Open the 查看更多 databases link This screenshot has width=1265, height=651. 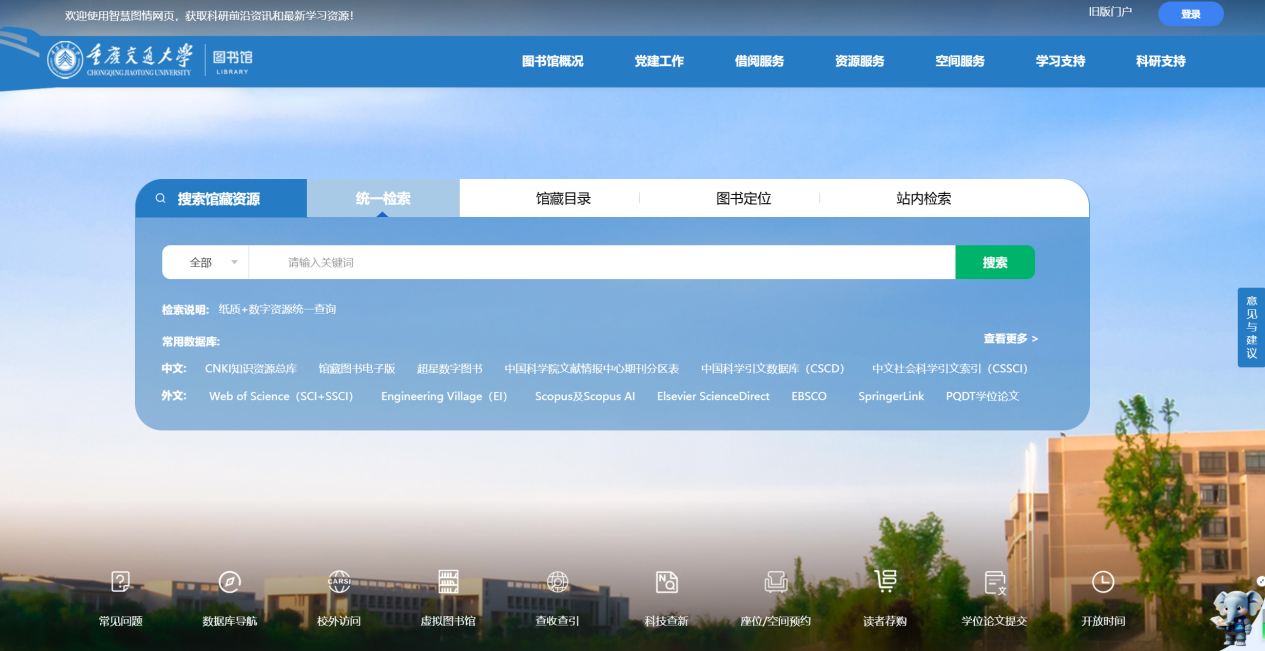point(1010,339)
